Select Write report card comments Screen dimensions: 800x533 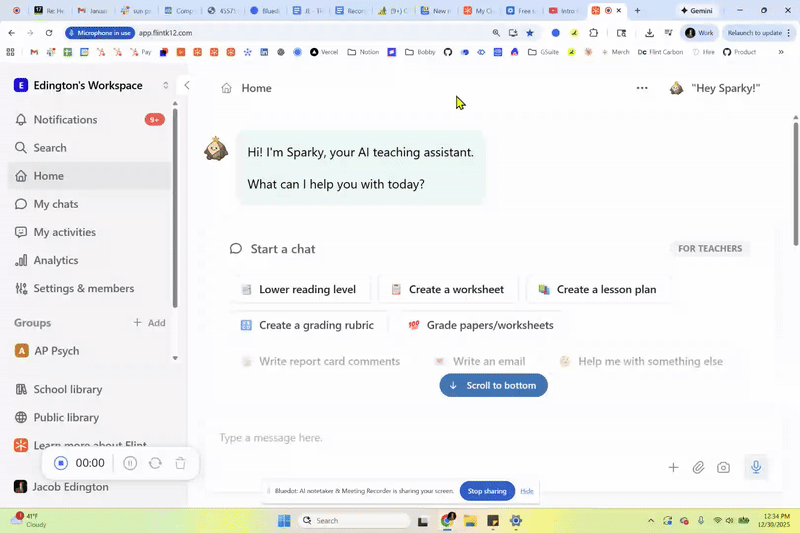tap(321, 361)
